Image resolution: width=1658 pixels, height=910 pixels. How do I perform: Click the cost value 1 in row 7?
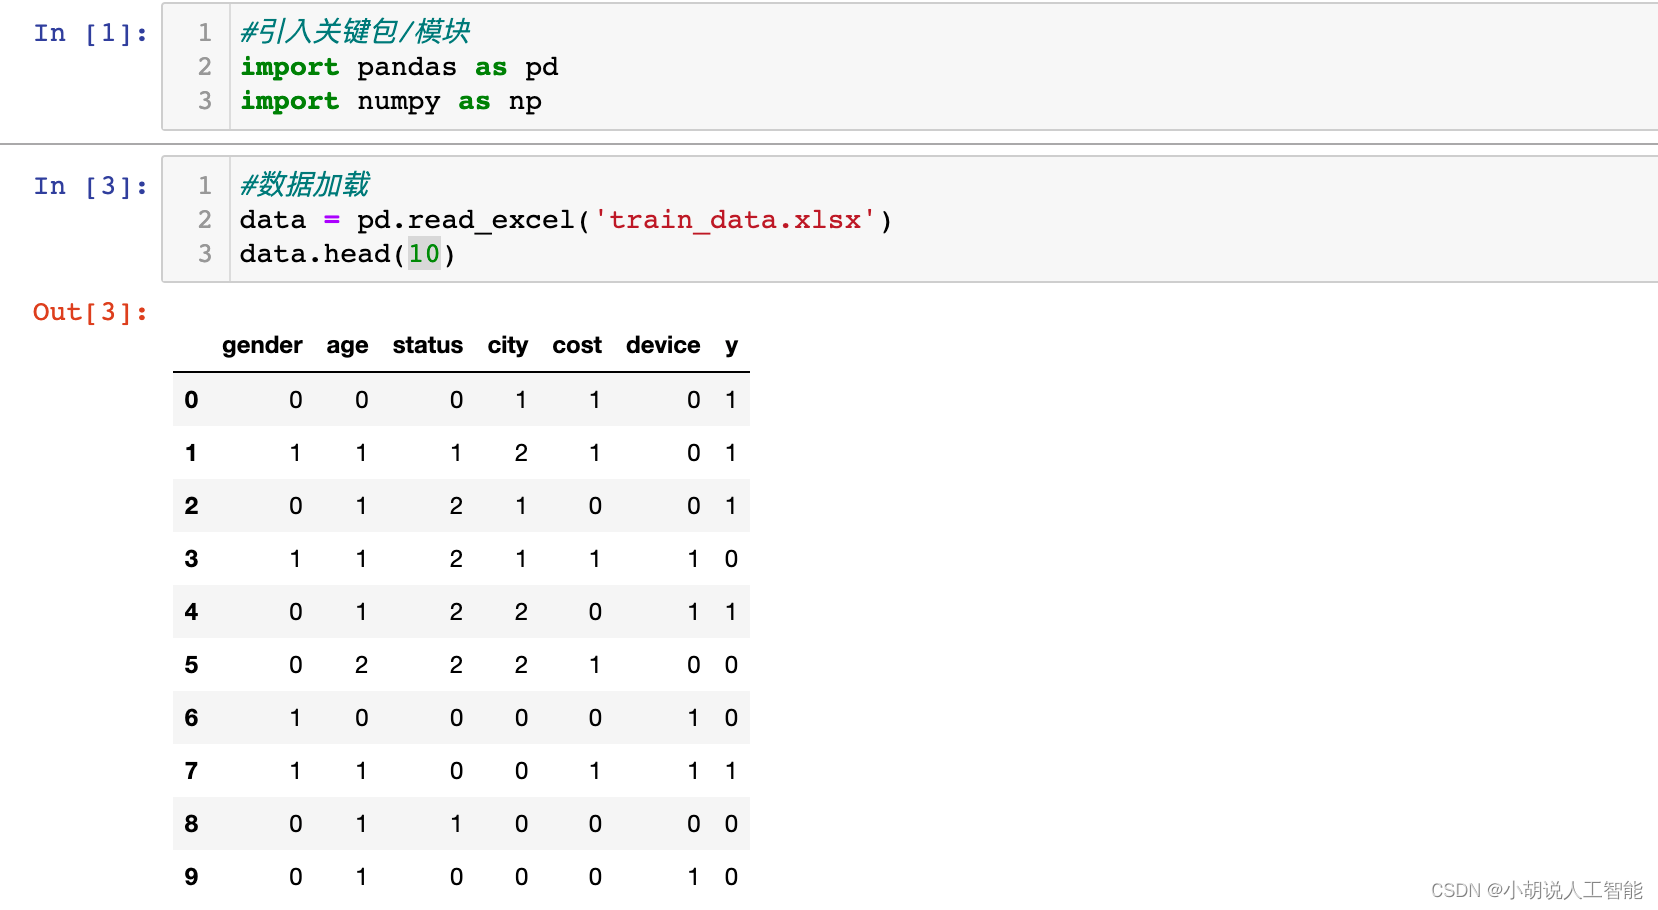pos(595,771)
